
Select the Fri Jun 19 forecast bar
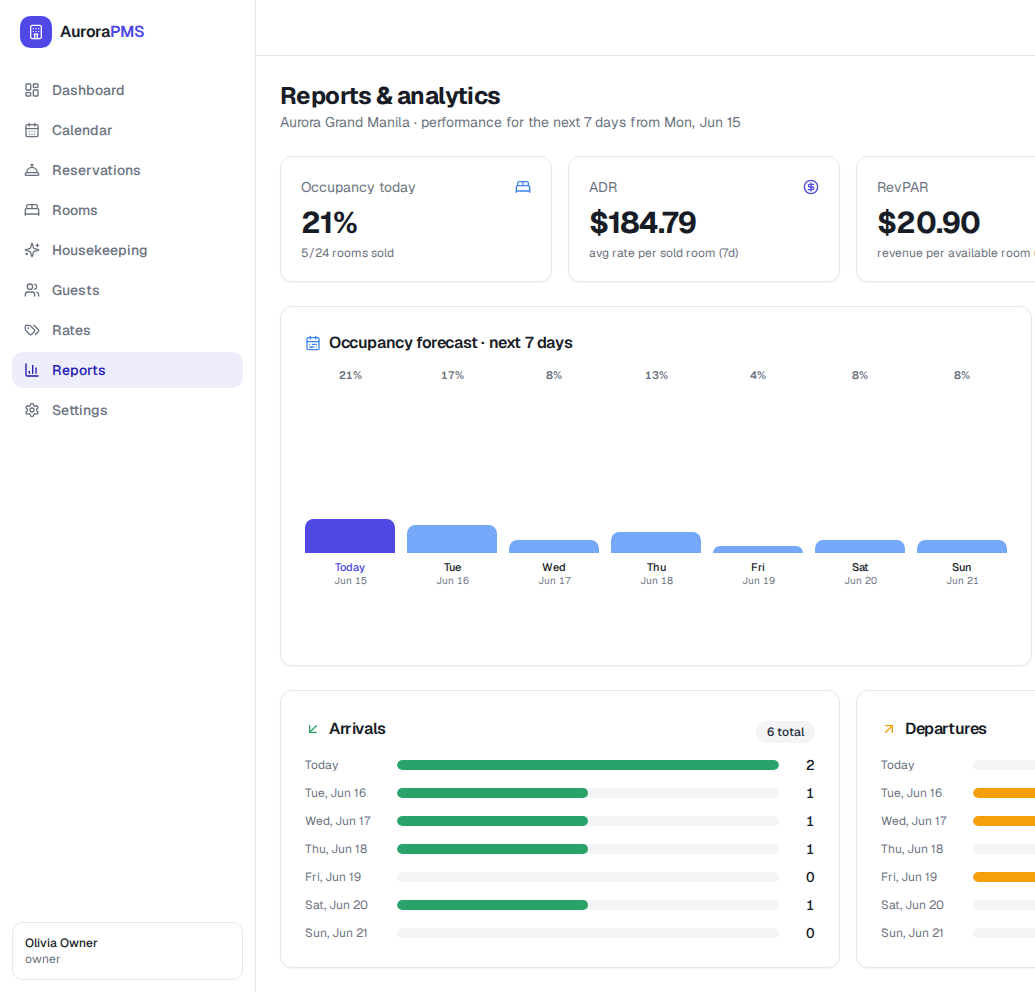click(758, 549)
